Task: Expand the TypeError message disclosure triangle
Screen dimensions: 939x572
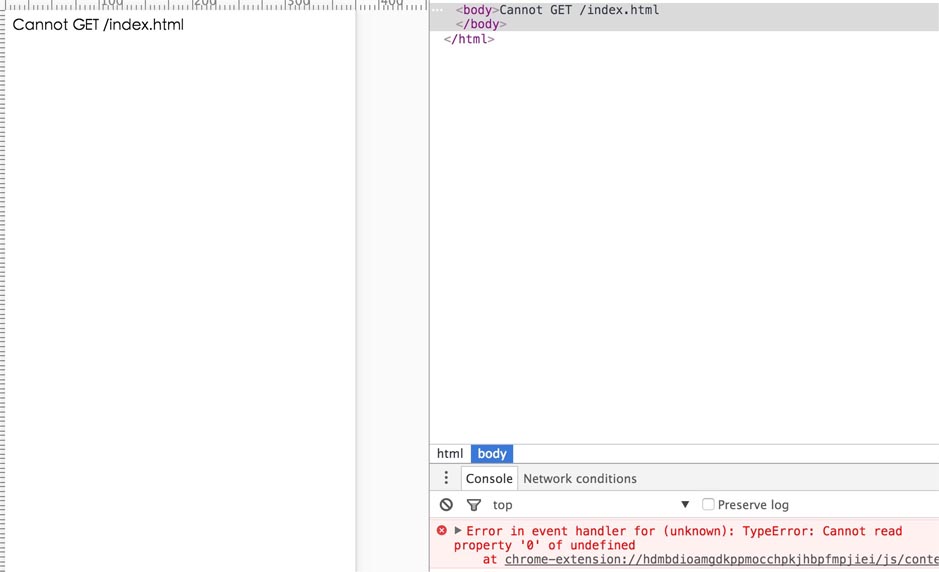Action: (458, 531)
